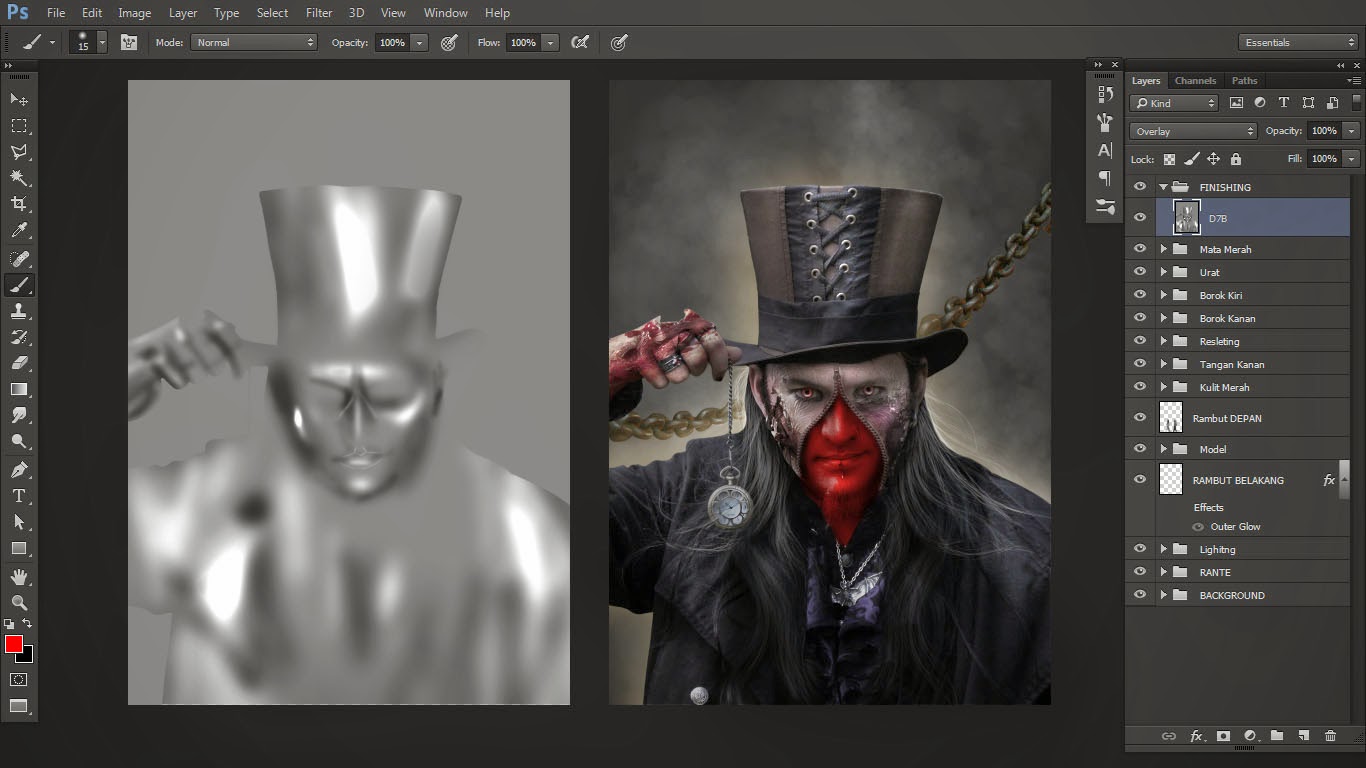
Task: Change screen mode icon in toolbox
Action: click(19, 705)
